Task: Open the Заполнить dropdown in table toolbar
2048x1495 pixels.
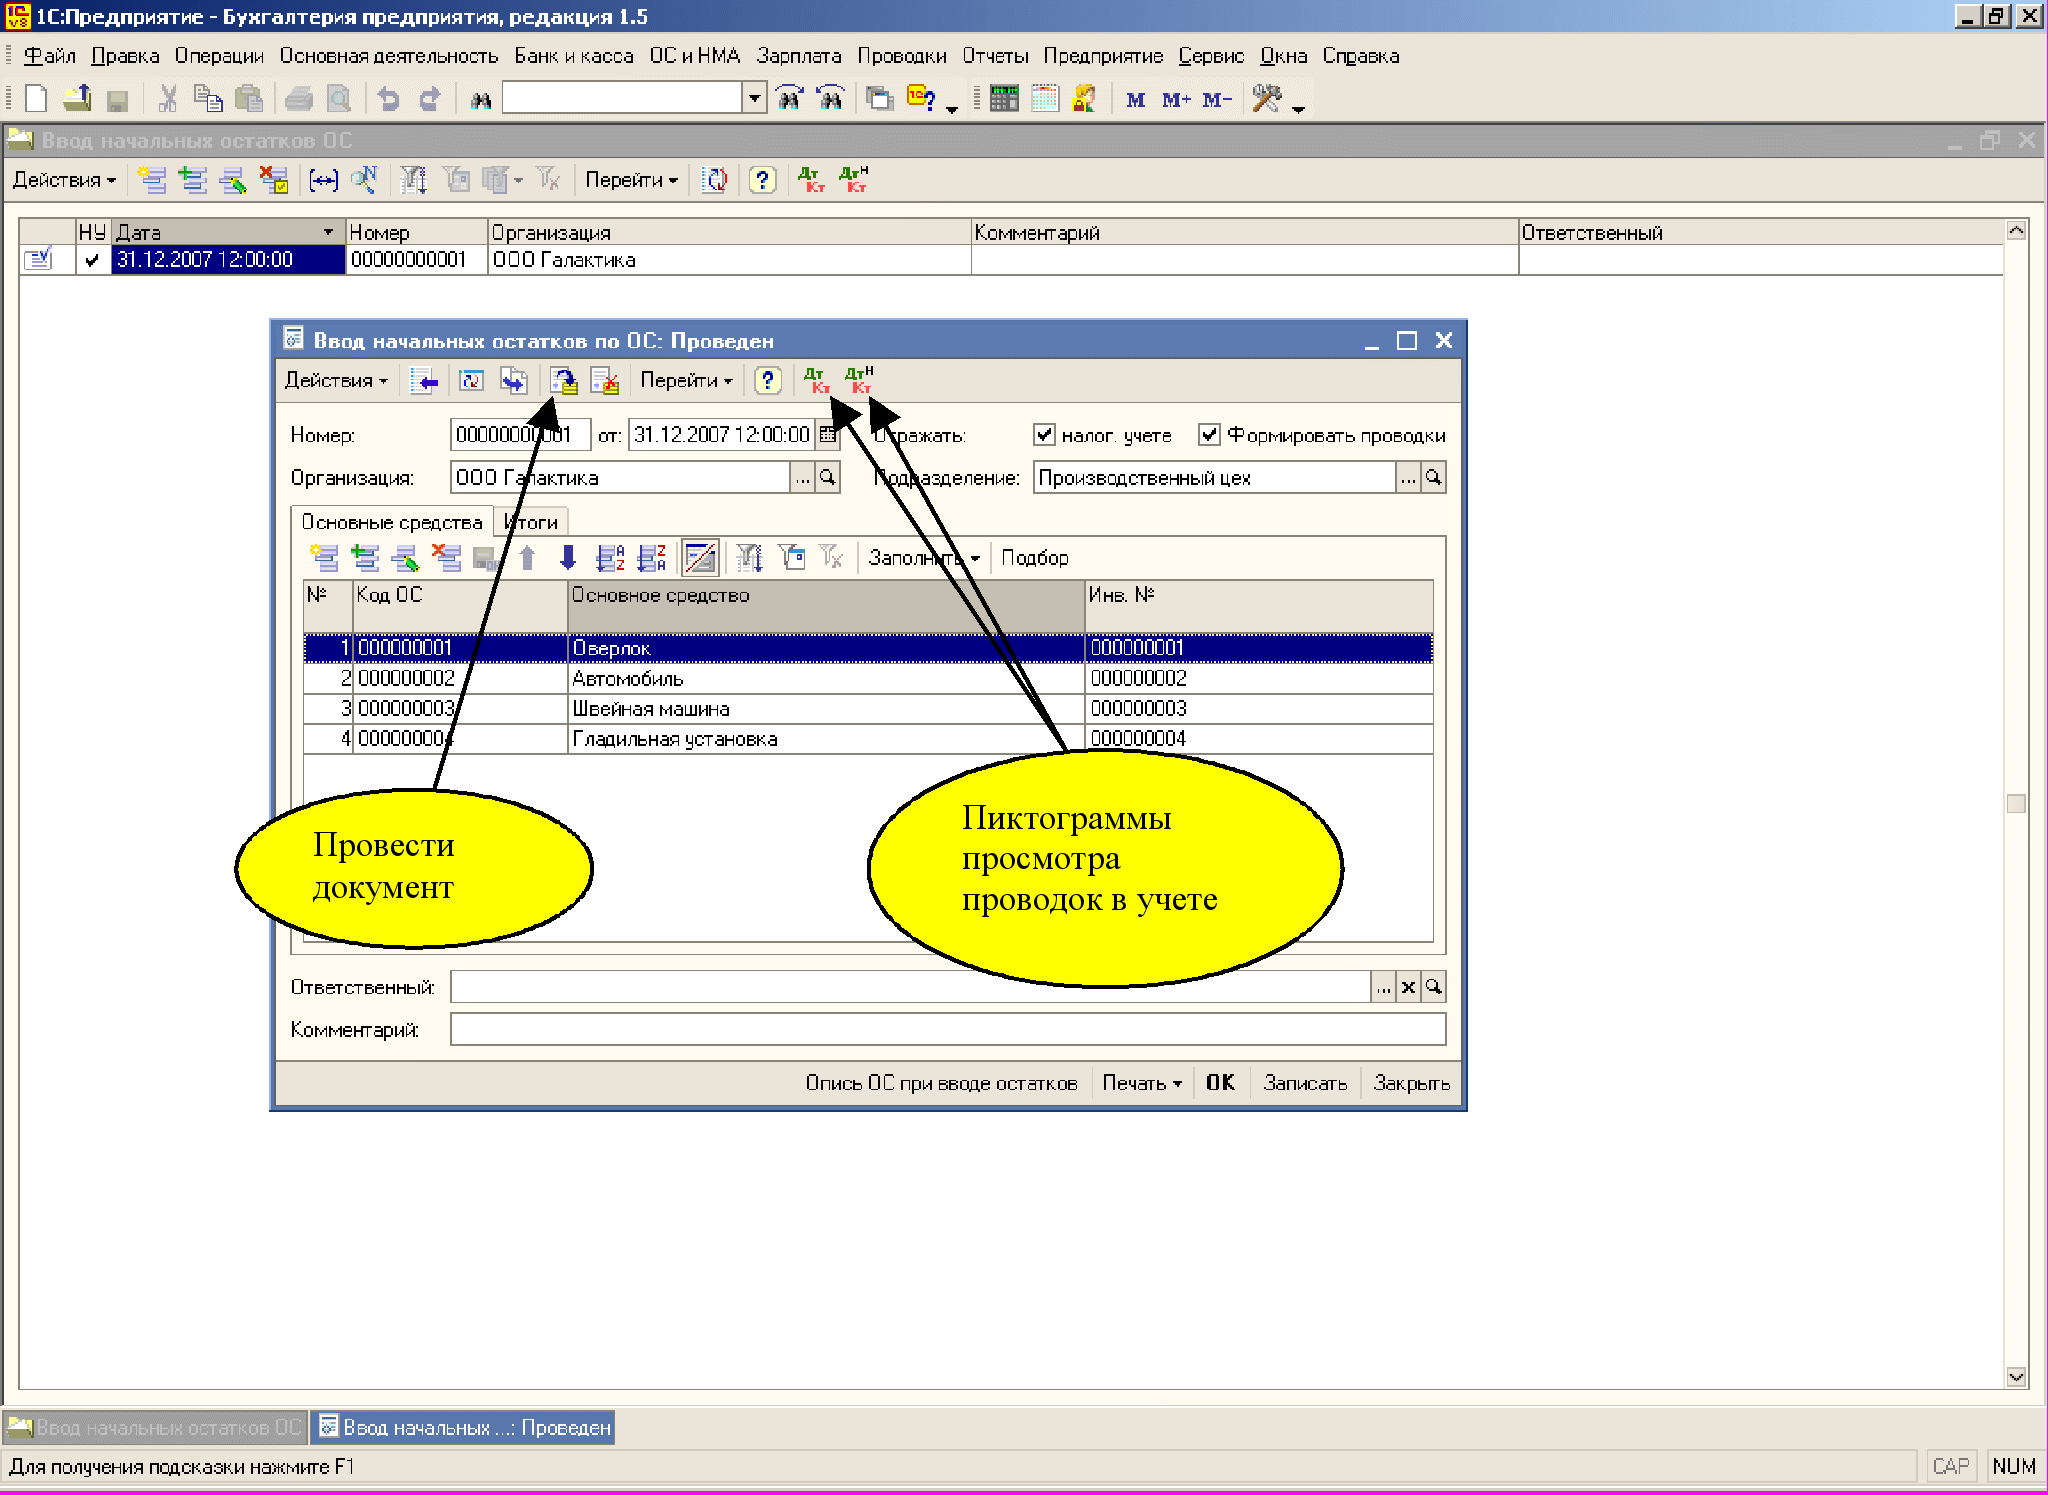Action: click(x=922, y=558)
